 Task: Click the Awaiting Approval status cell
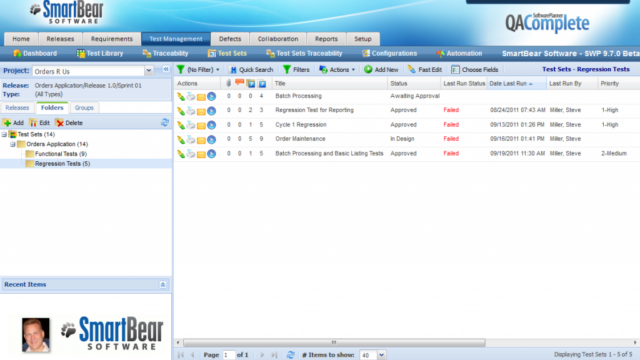(415, 96)
